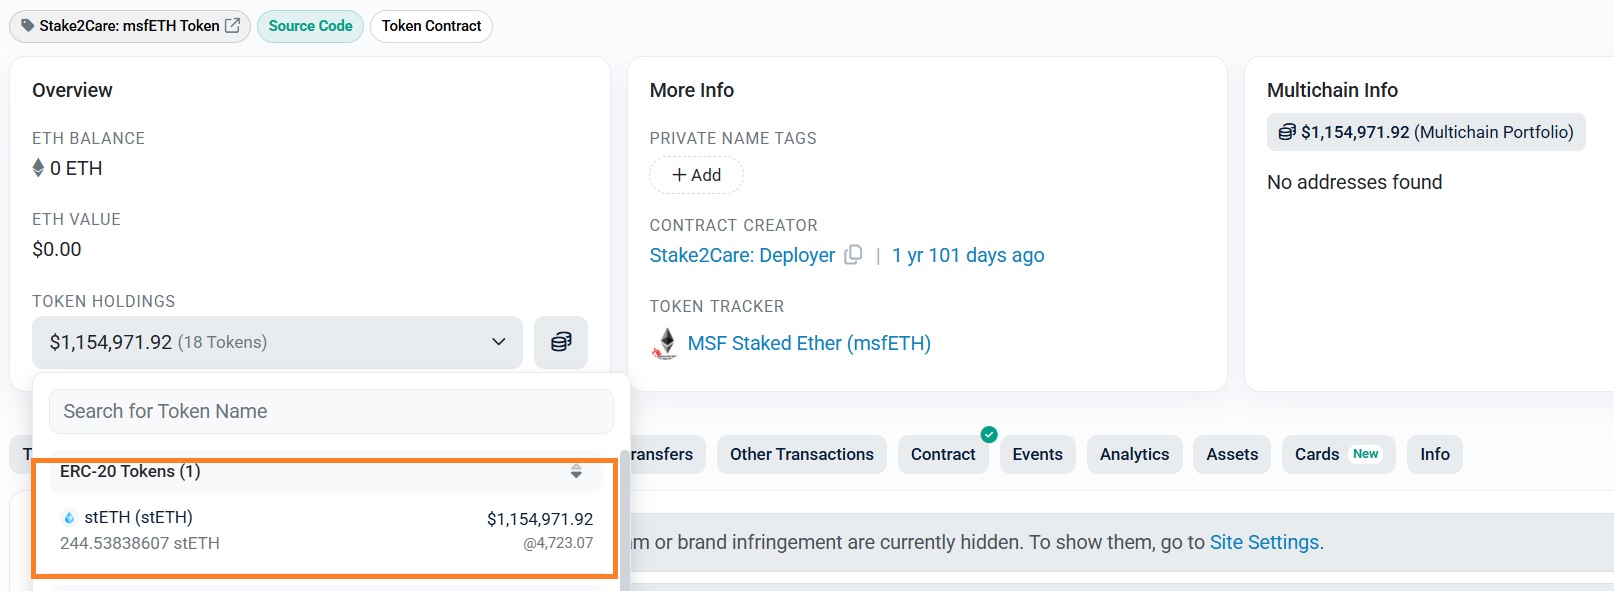
Task: Click the token list scrollbar
Action: pyautogui.click(x=625, y=520)
